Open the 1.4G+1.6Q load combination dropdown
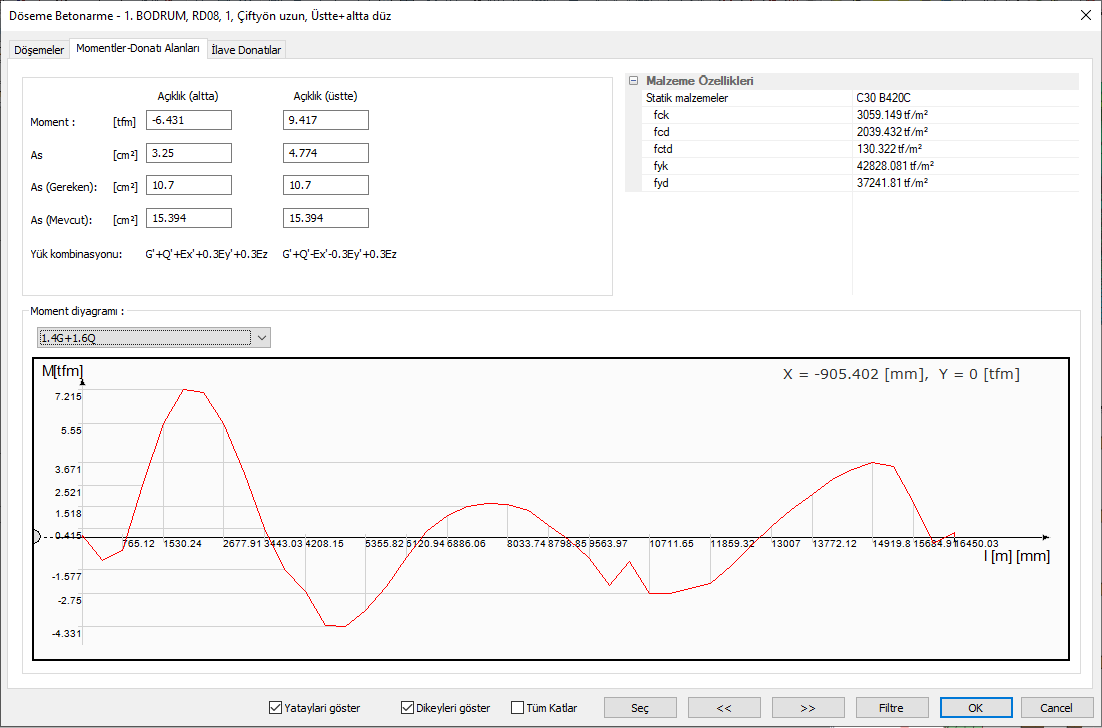Image resolution: width=1102 pixels, height=728 pixels. pos(262,338)
